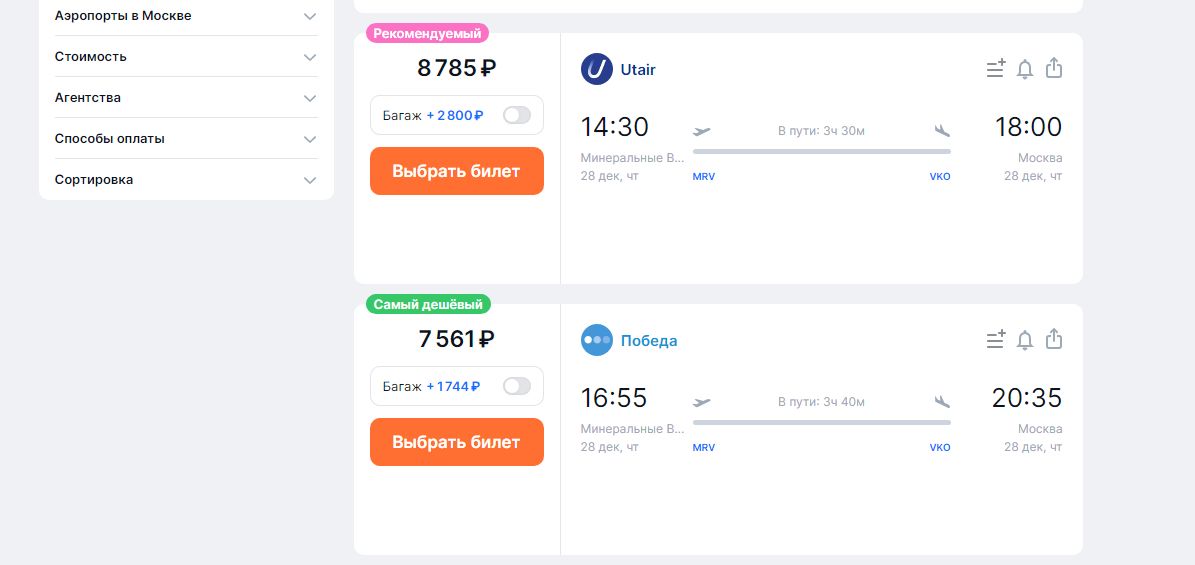The height and width of the screenshot is (565, 1195).
Task: Toggle baggage option for Победа ticket
Action: tap(517, 386)
